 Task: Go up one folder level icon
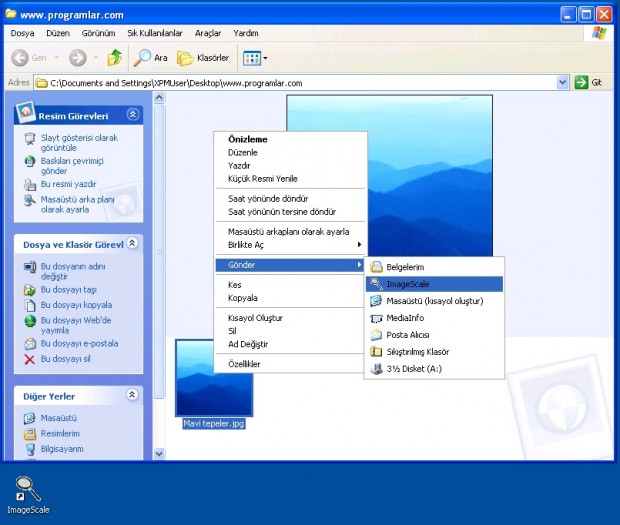[x=115, y=58]
